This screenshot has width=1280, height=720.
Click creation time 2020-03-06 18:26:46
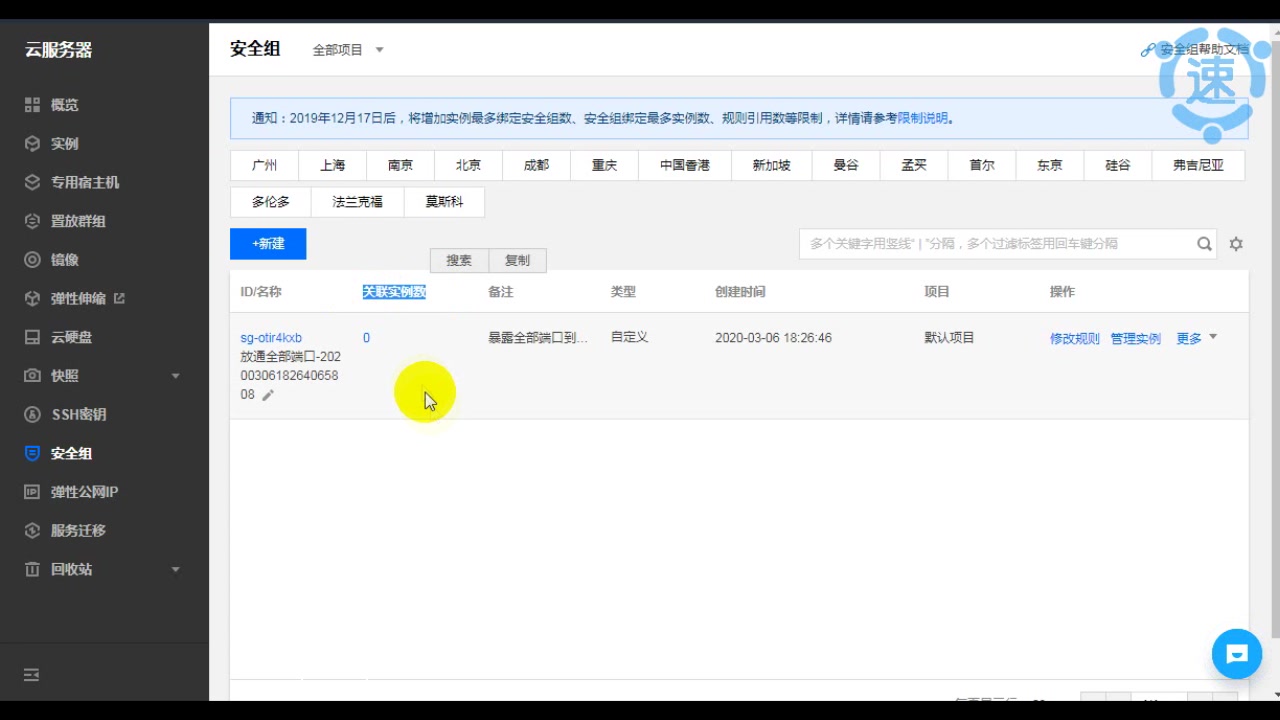click(773, 338)
